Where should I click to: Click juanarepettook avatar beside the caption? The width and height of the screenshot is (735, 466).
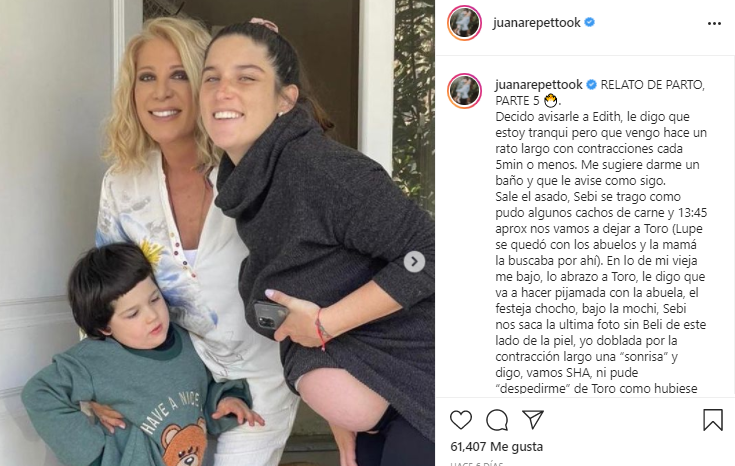tap(465, 91)
